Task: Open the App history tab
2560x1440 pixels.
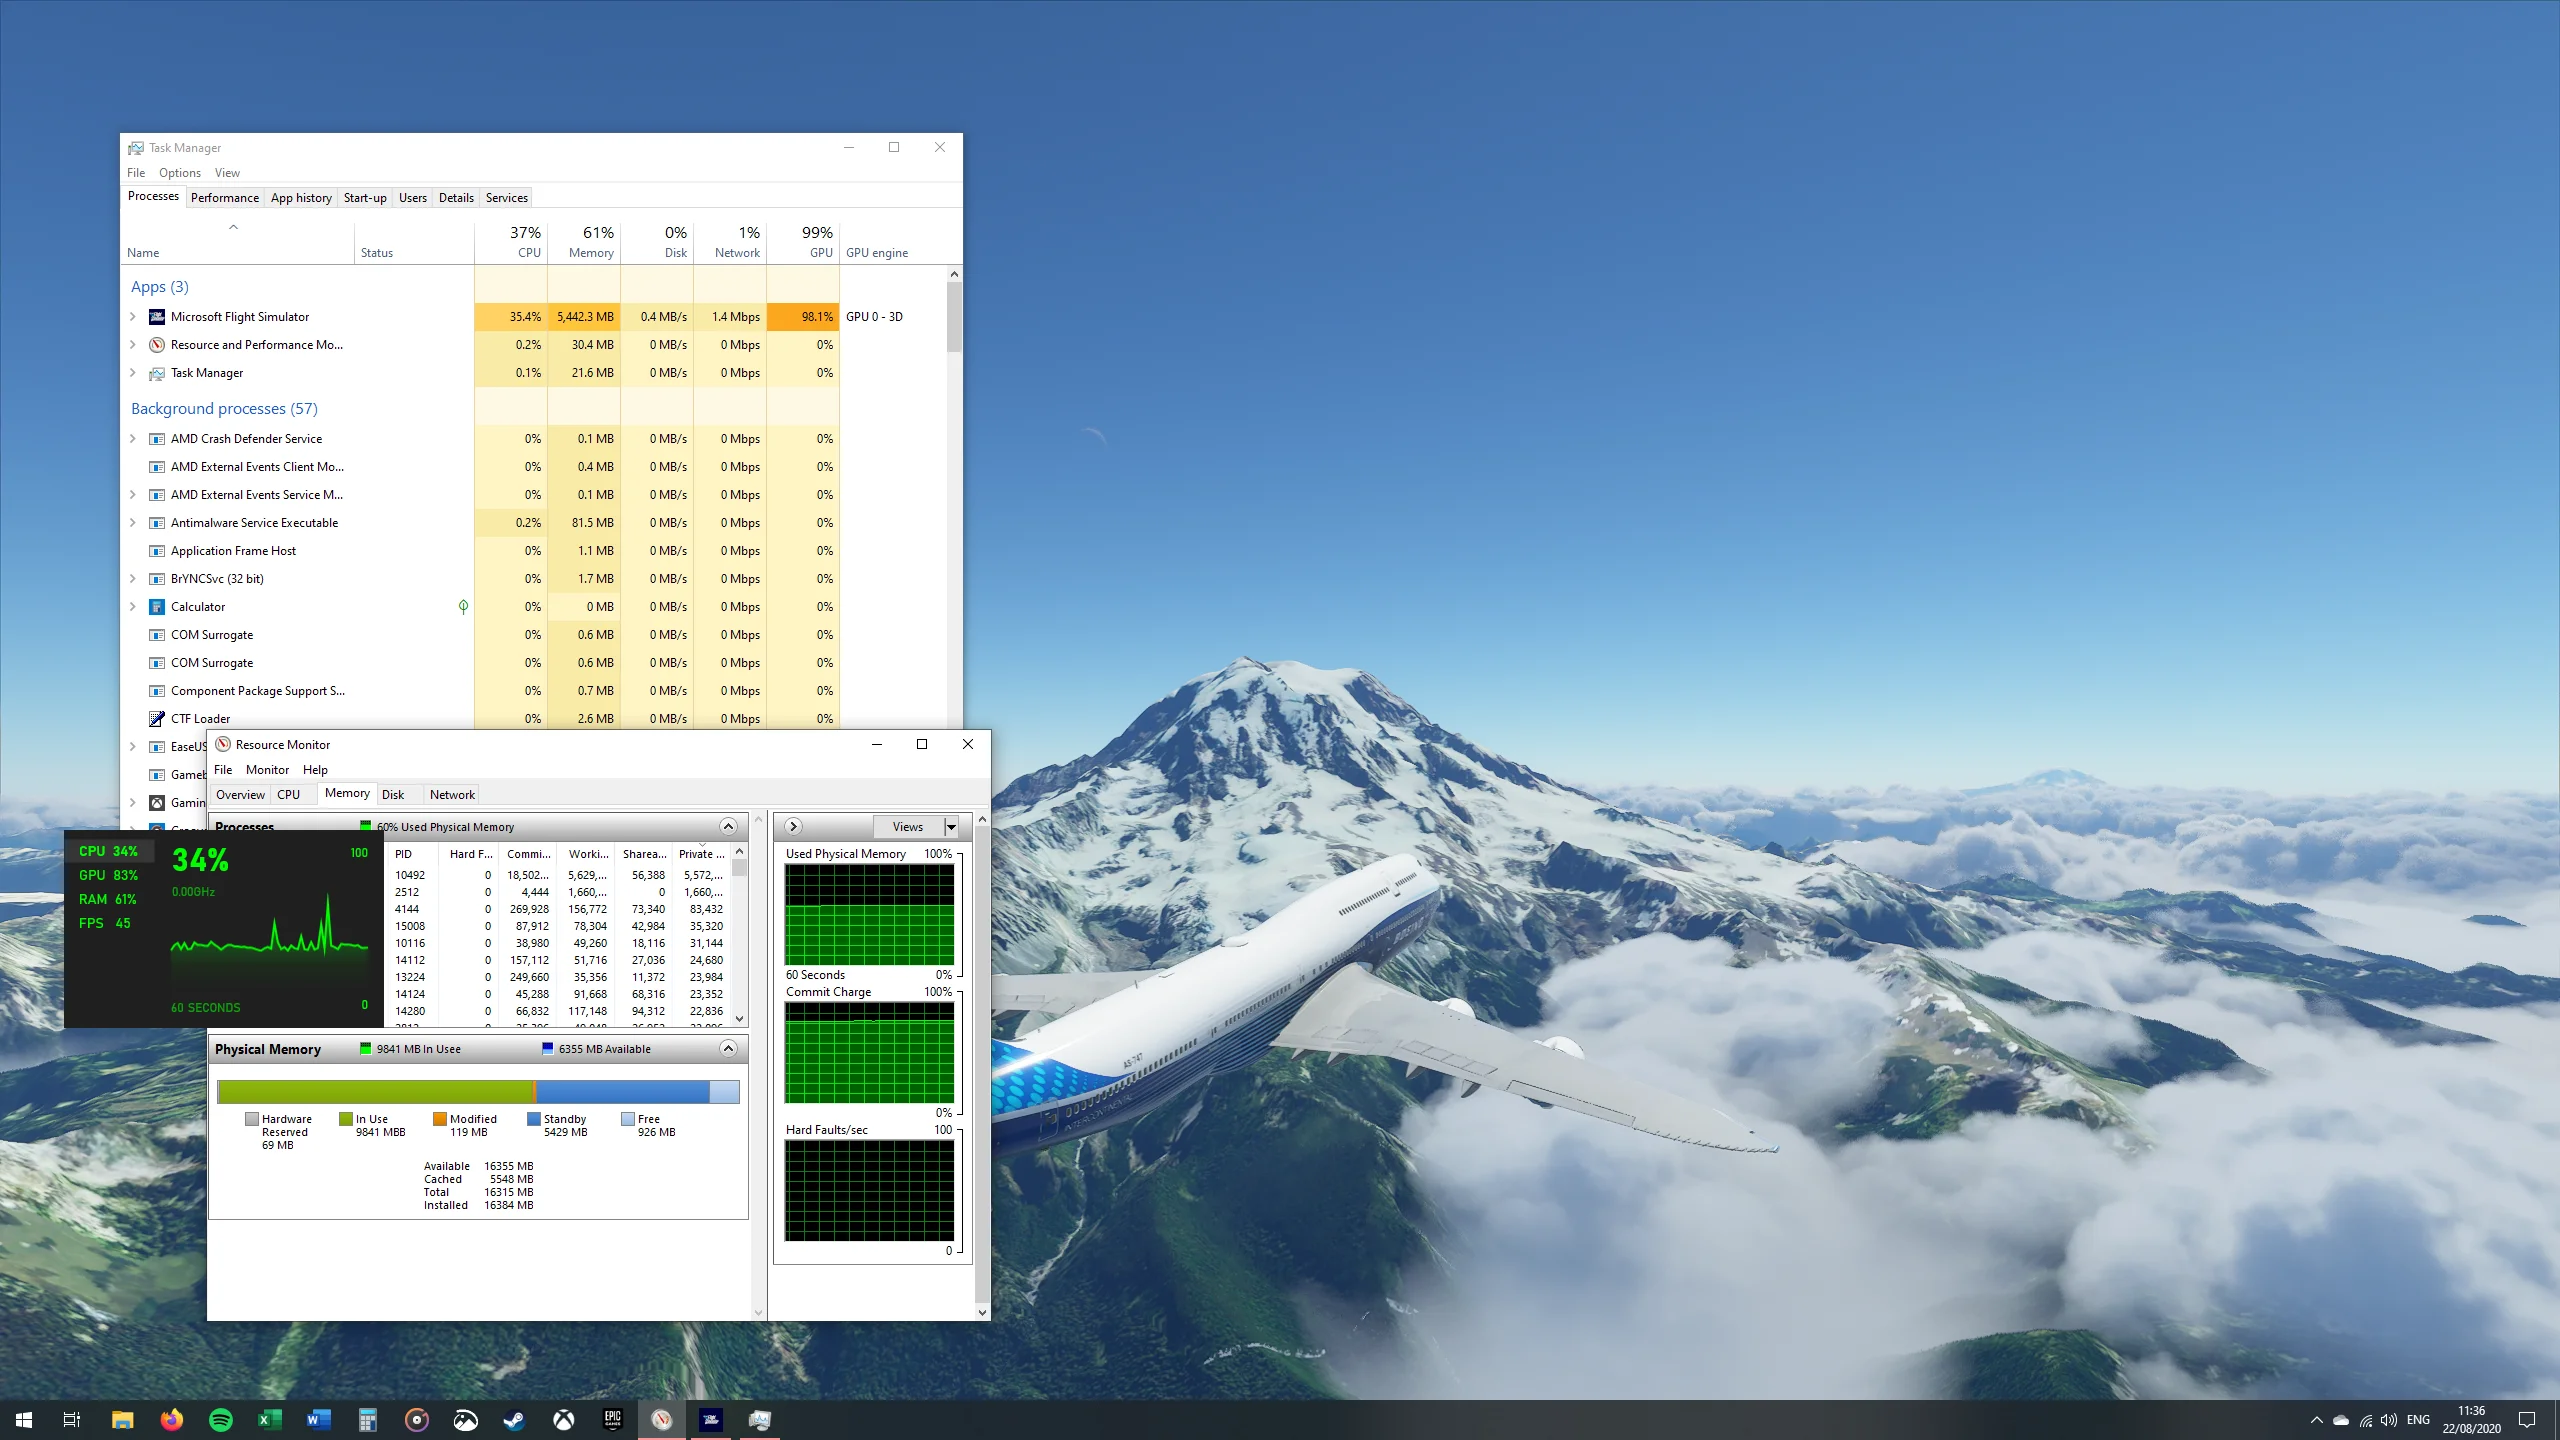Action: tap(301, 198)
